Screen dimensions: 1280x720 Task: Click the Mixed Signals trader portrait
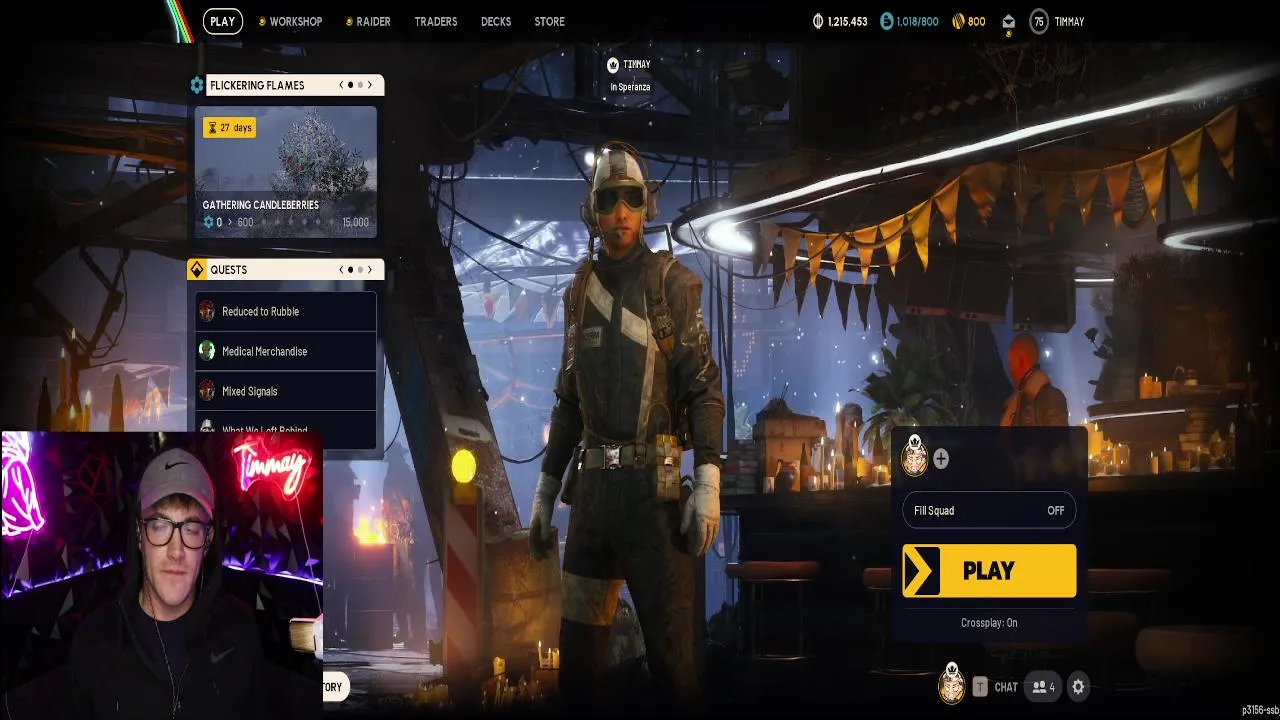coord(207,391)
